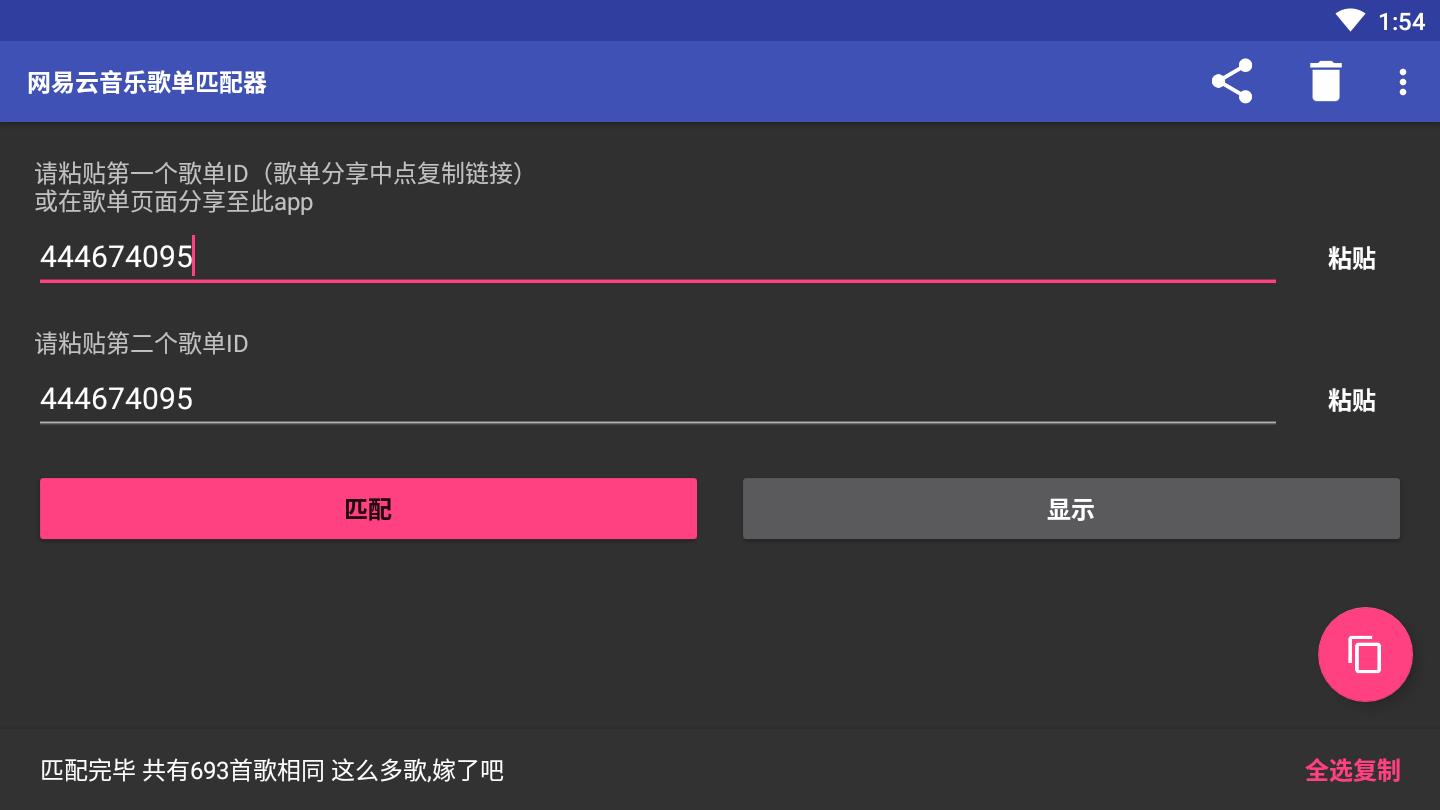Click the grey 显示 button
This screenshot has height=810, width=1440.
[x=1071, y=509]
